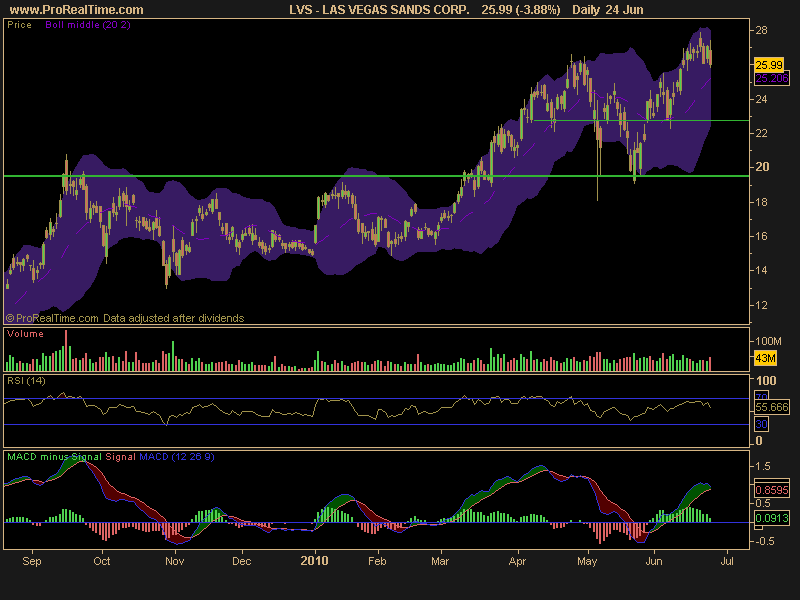
Task: Select the LVS - LAS VEGAS SANDS CORP. title
Action: 379,10
